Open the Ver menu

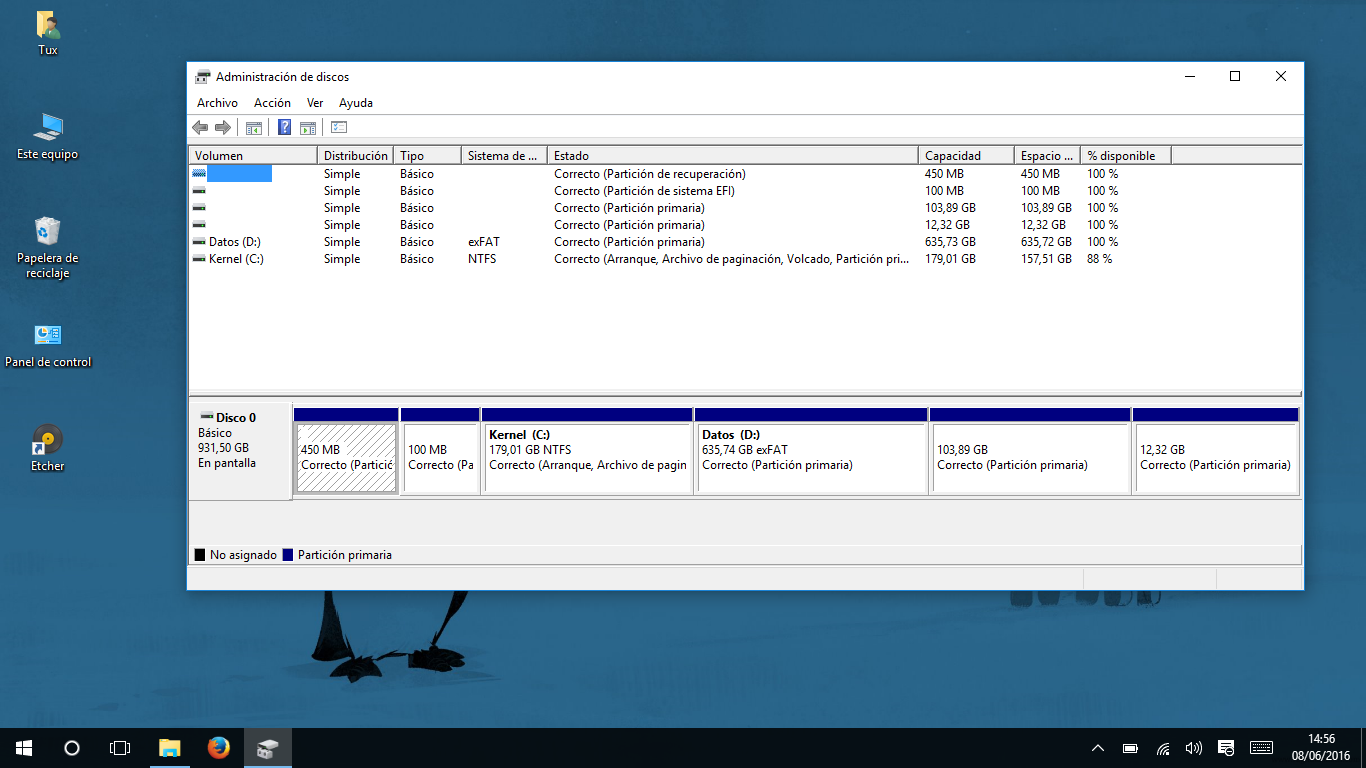click(x=314, y=102)
